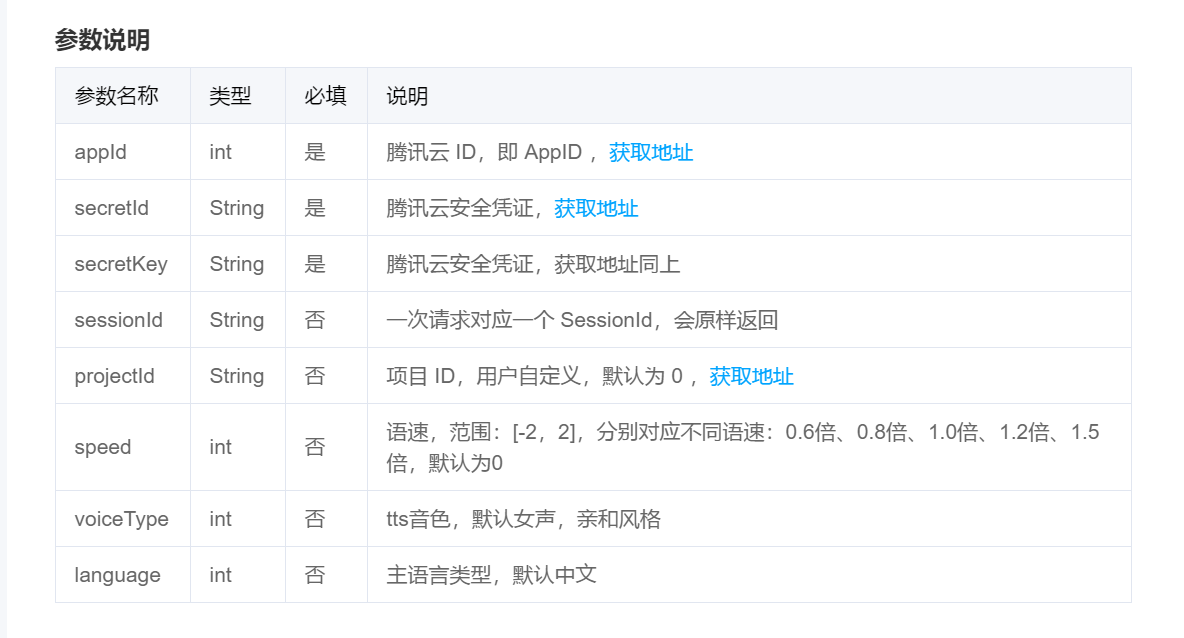Click 否 in the language row
1184x638 pixels.
point(315,575)
